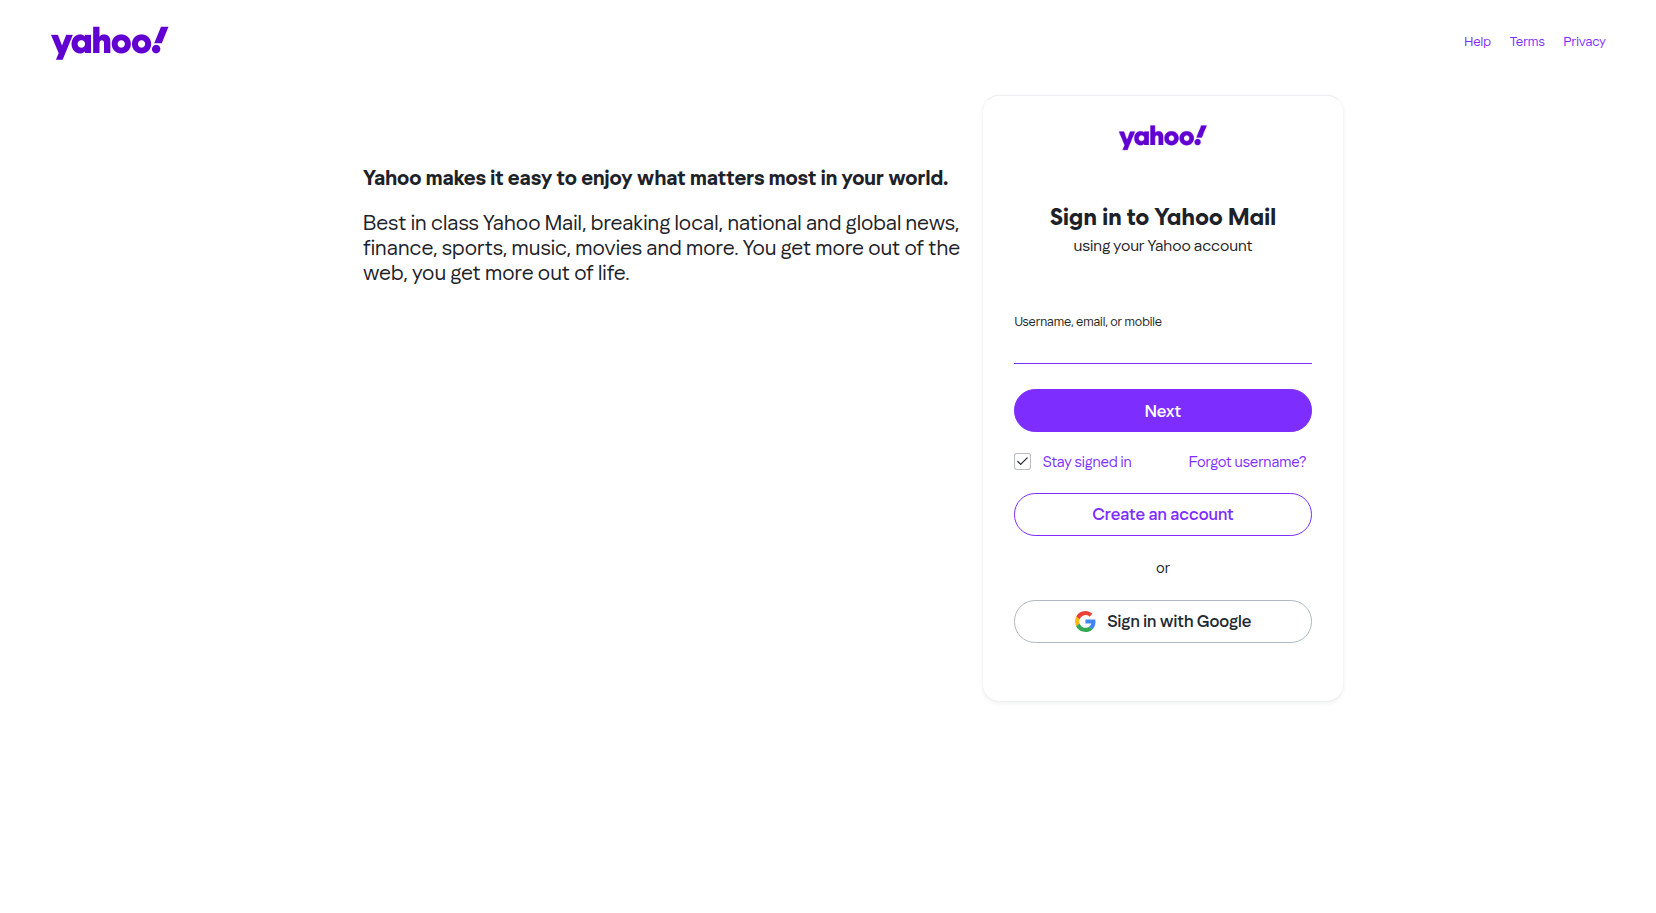The height and width of the screenshot is (913, 1656).
Task: Open the Terms link
Action: click(x=1527, y=42)
